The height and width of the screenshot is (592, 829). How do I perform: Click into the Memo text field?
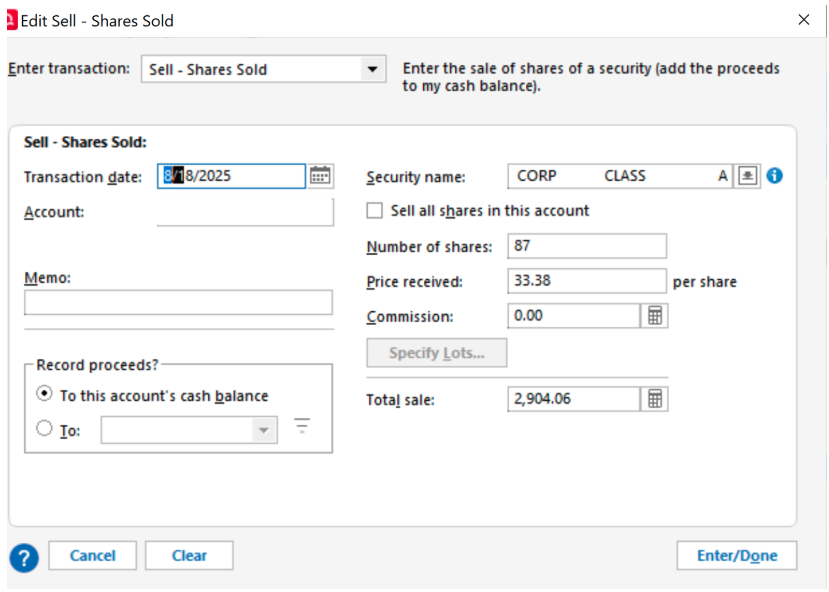pyautogui.click(x=178, y=303)
